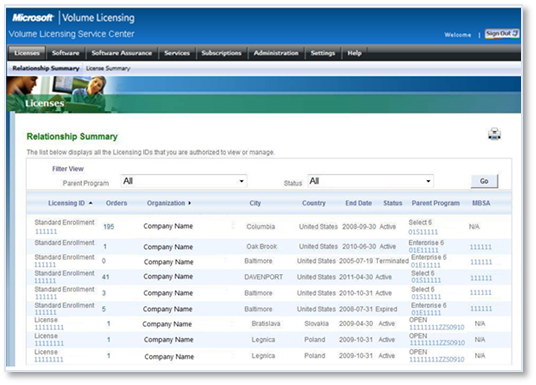Open the Status filter dropdown

coord(371,181)
